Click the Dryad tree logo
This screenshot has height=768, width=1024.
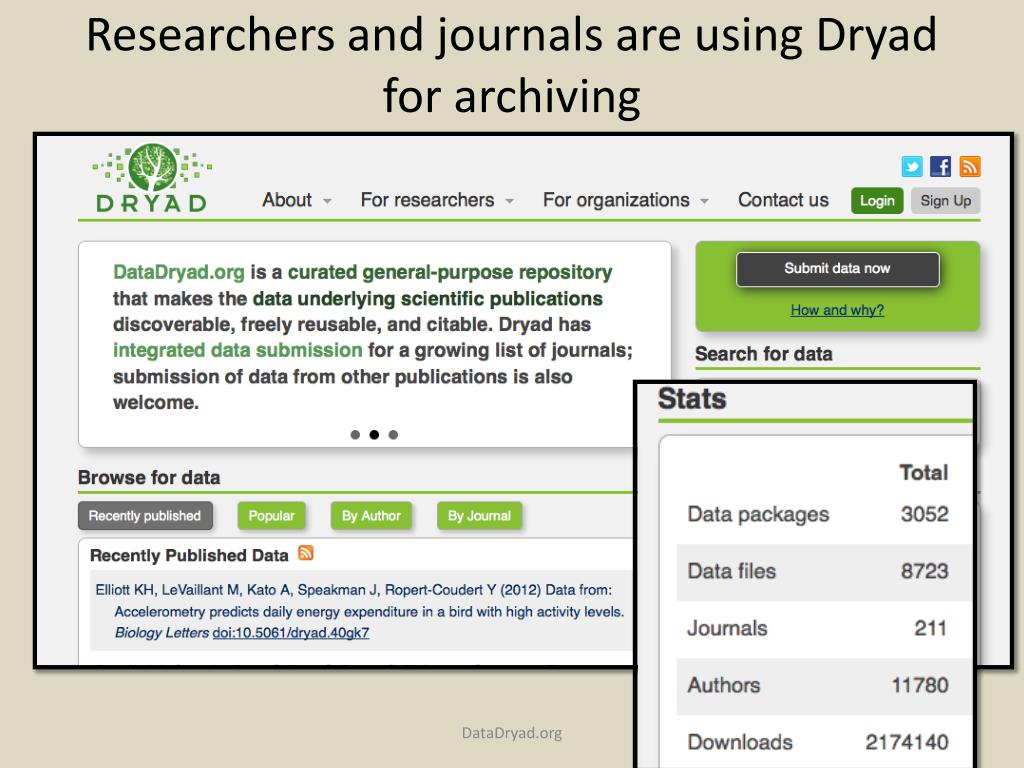point(152,178)
